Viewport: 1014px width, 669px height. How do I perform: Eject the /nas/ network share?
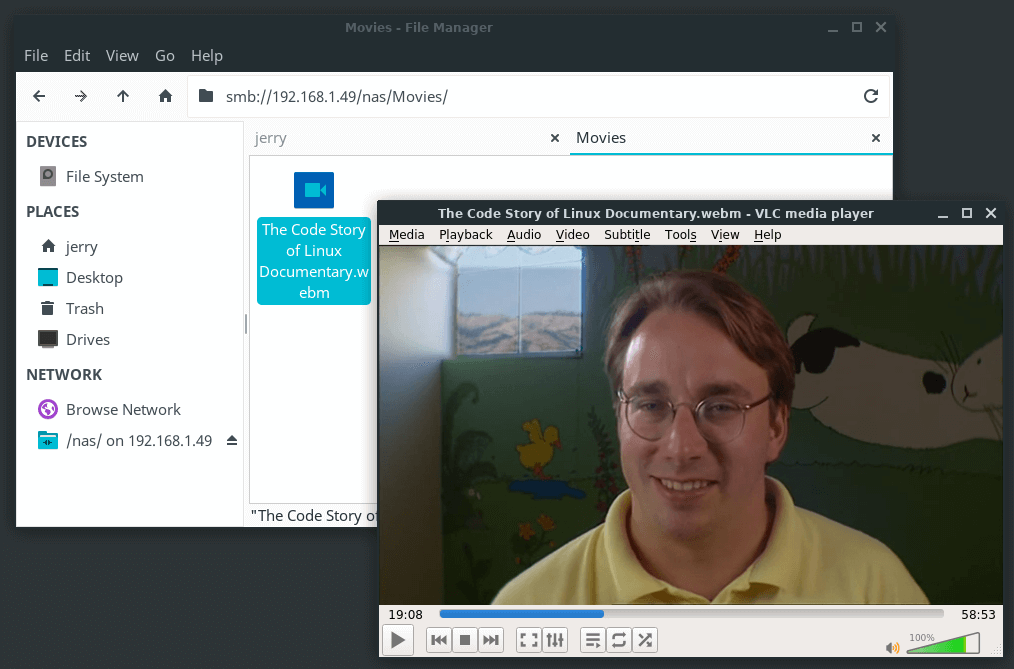tap(232, 440)
